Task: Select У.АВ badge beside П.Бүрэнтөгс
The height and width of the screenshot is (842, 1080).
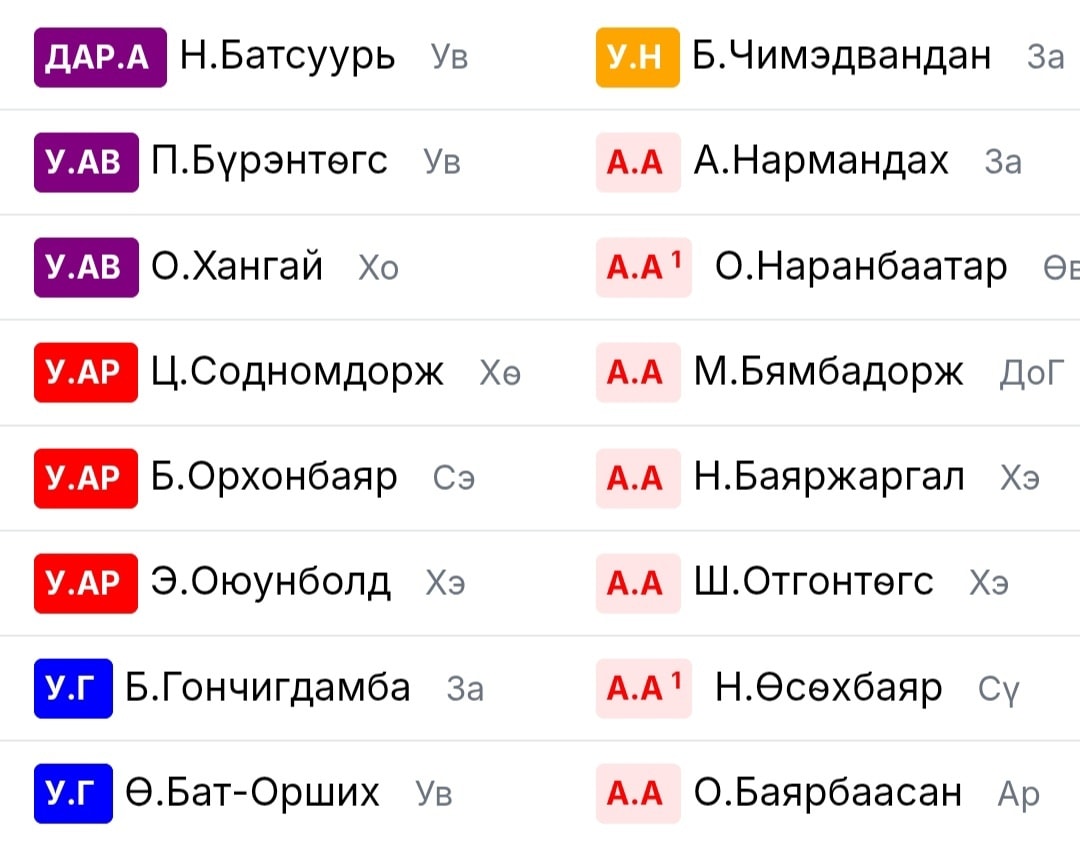Action: click(86, 162)
